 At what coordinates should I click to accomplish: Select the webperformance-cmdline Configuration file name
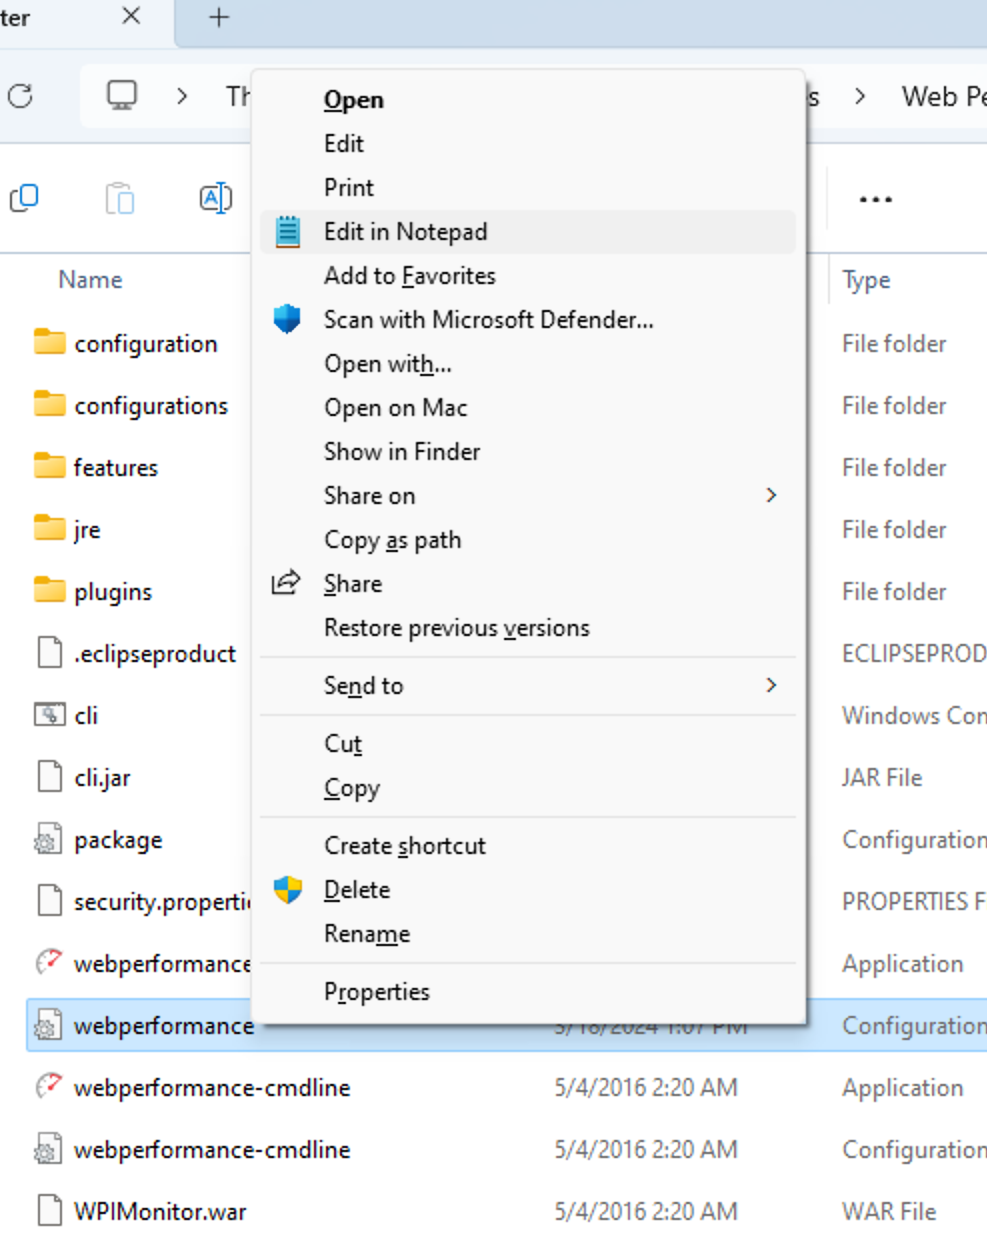point(212,1150)
